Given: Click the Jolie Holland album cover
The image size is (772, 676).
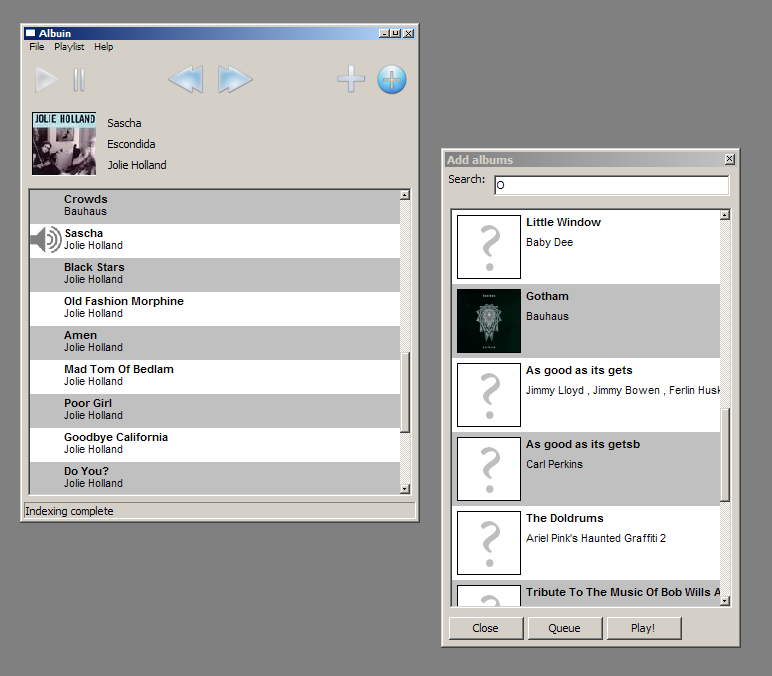Looking at the screenshot, I should tap(64, 143).
